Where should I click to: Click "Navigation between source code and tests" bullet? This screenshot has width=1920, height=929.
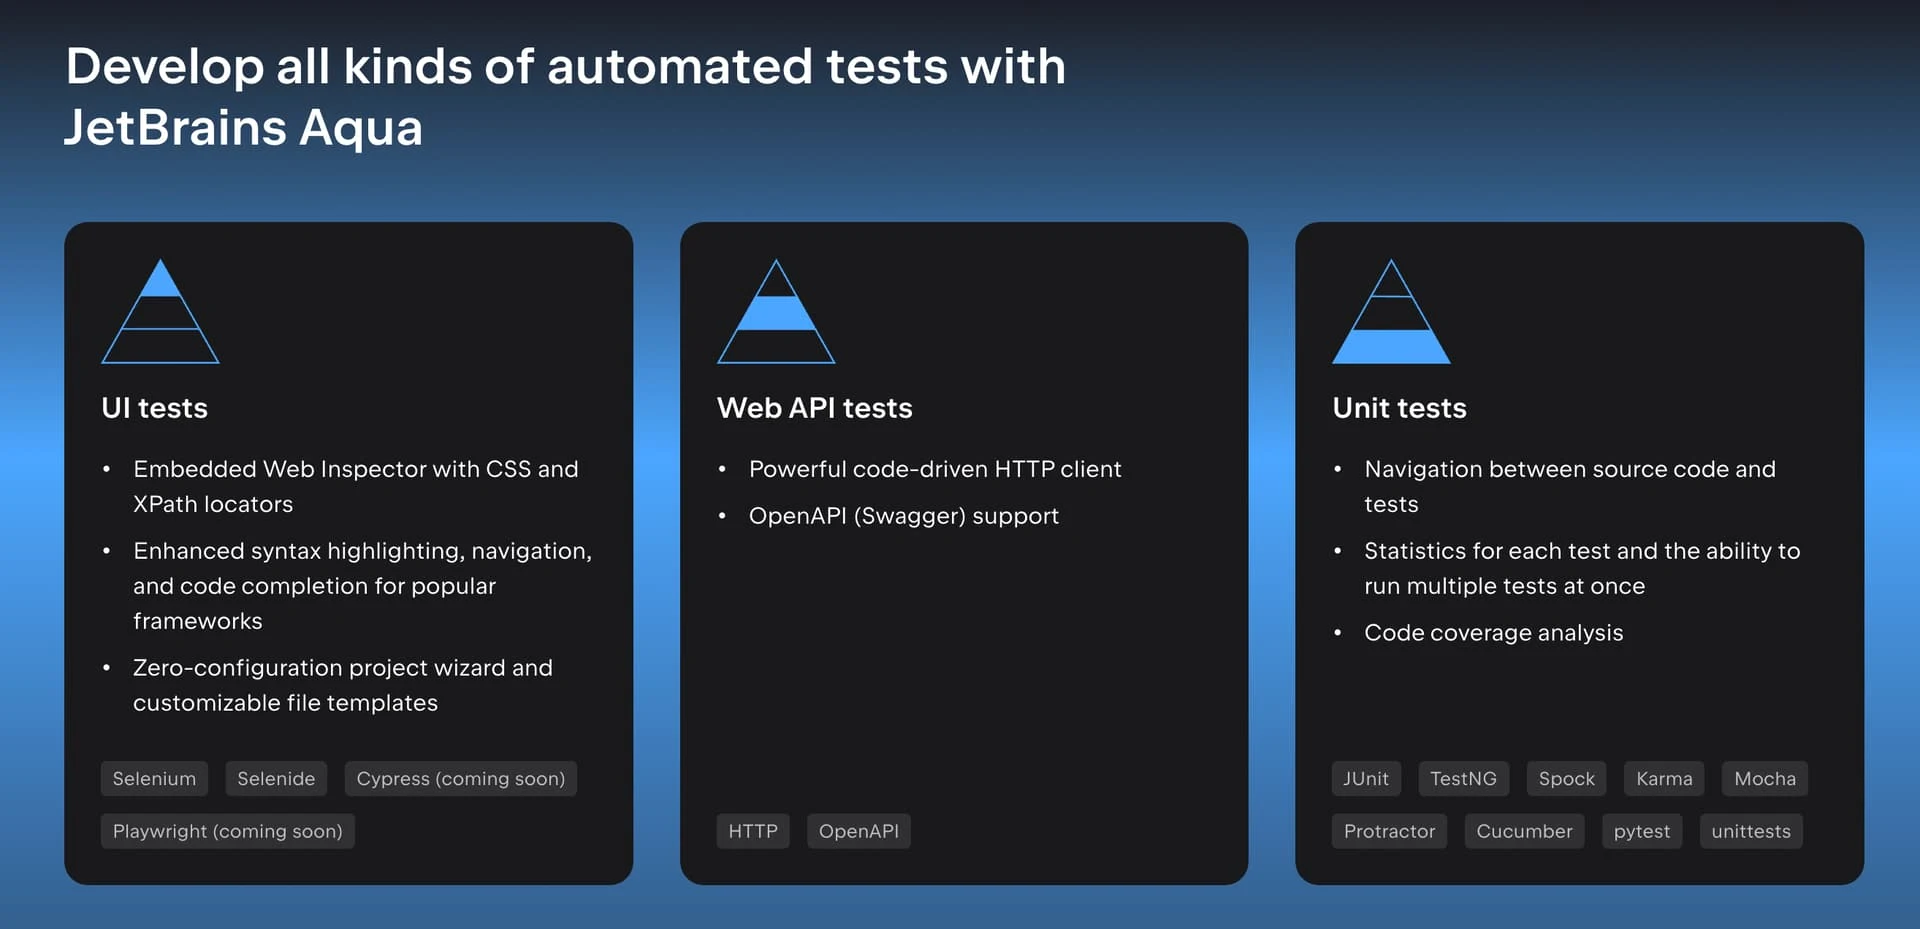click(x=1570, y=486)
